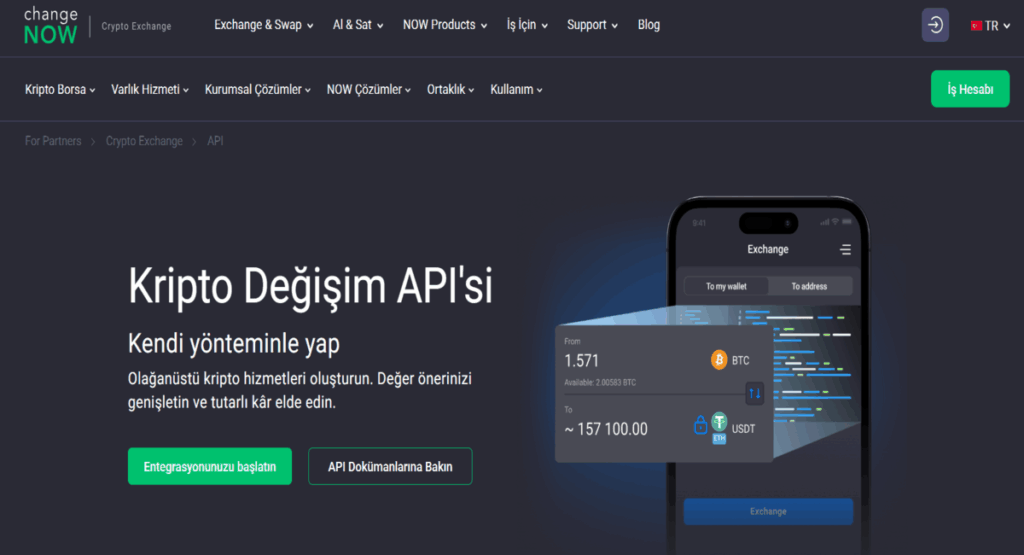1024x555 pixels.
Task: Click the Tether USDT coin icon
Action: (x=719, y=422)
